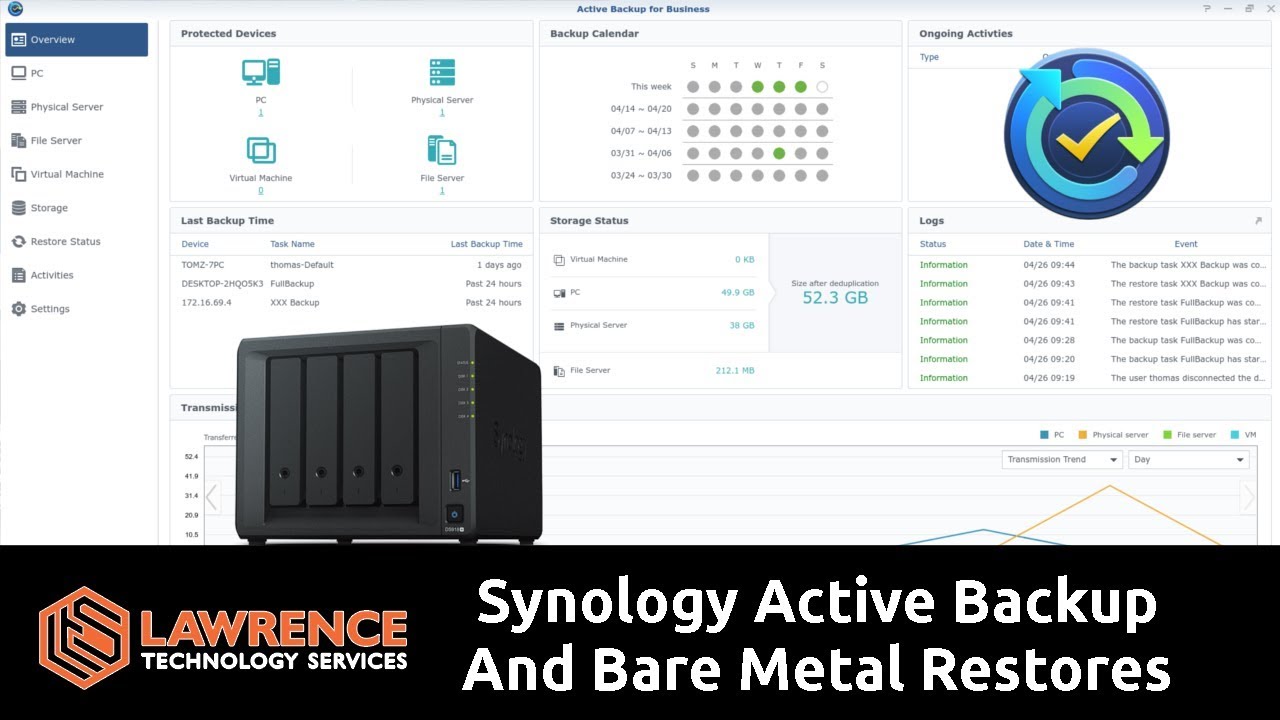The width and height of the screenshot is (1280, 720).
Task: Click the Active Backup app logo in titlebar
Action: click(14, 9)
